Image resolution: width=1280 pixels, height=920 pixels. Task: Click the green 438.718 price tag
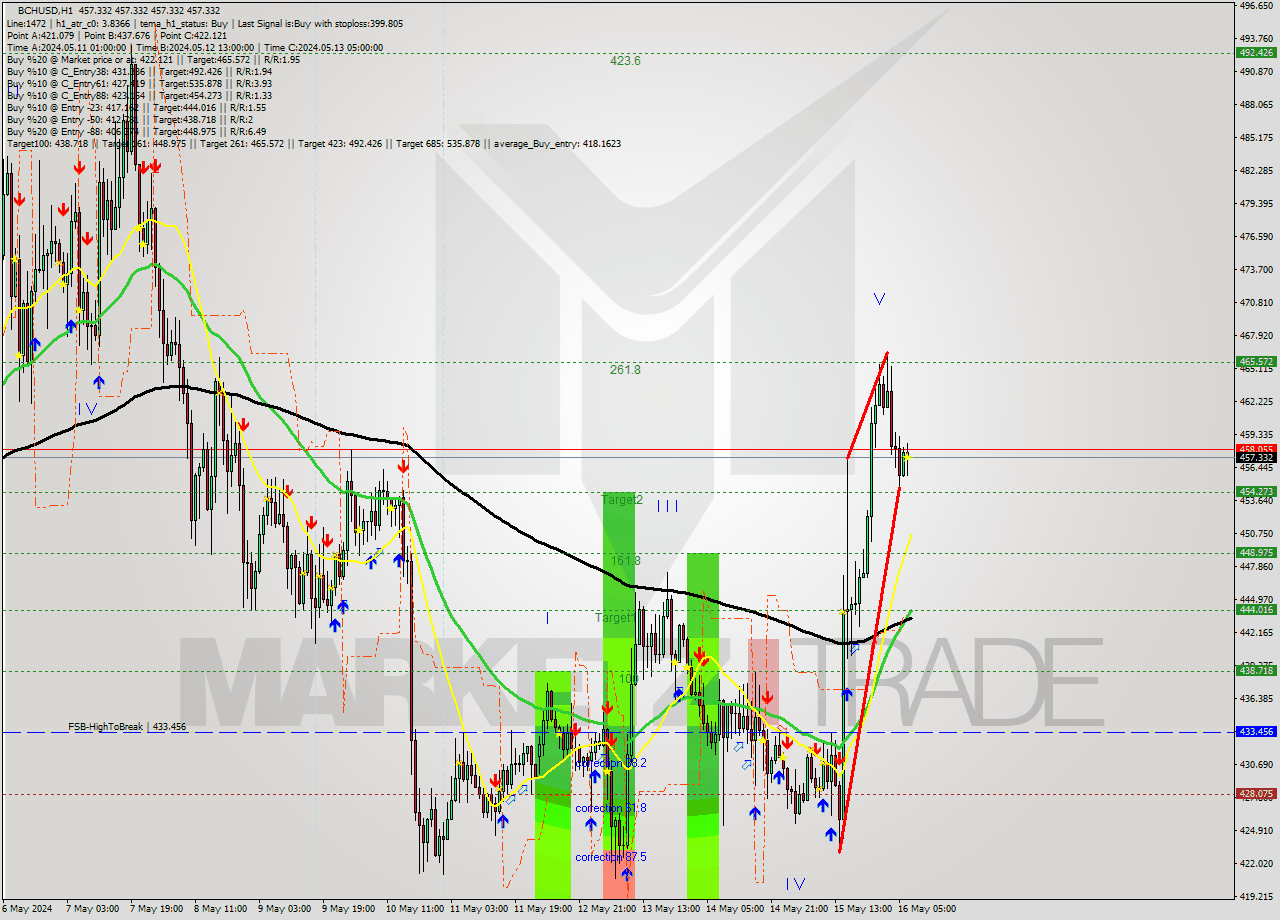coord(1256,670)
